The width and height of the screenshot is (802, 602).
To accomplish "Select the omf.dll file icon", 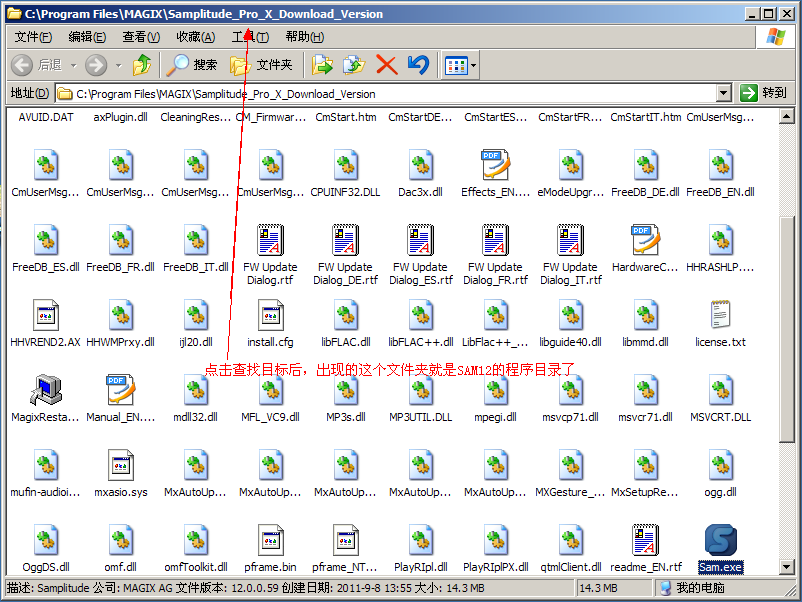I will click(120, 540).
